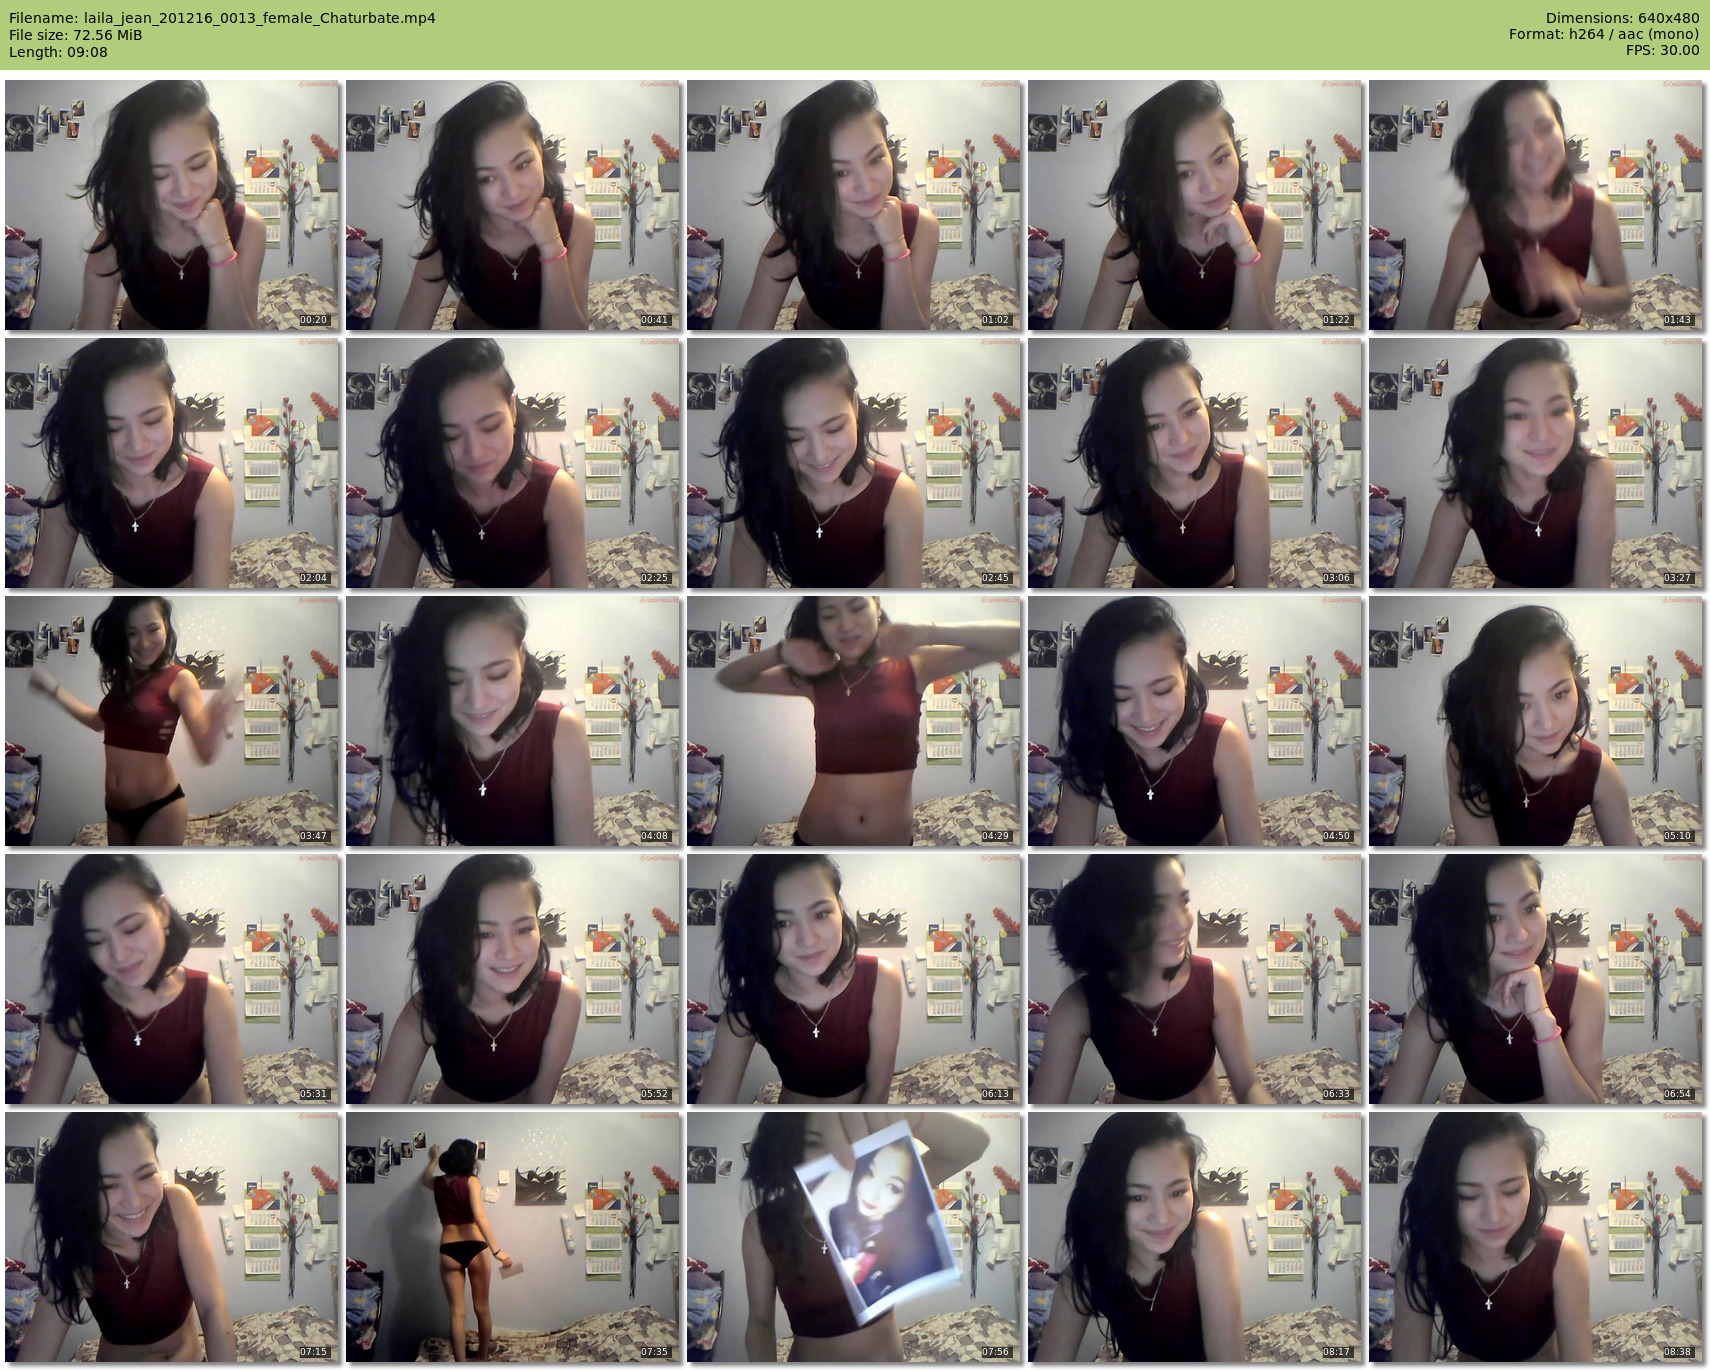
Task: Click the thumbnail stamped 02:04
Action: [x=172, y=463]
